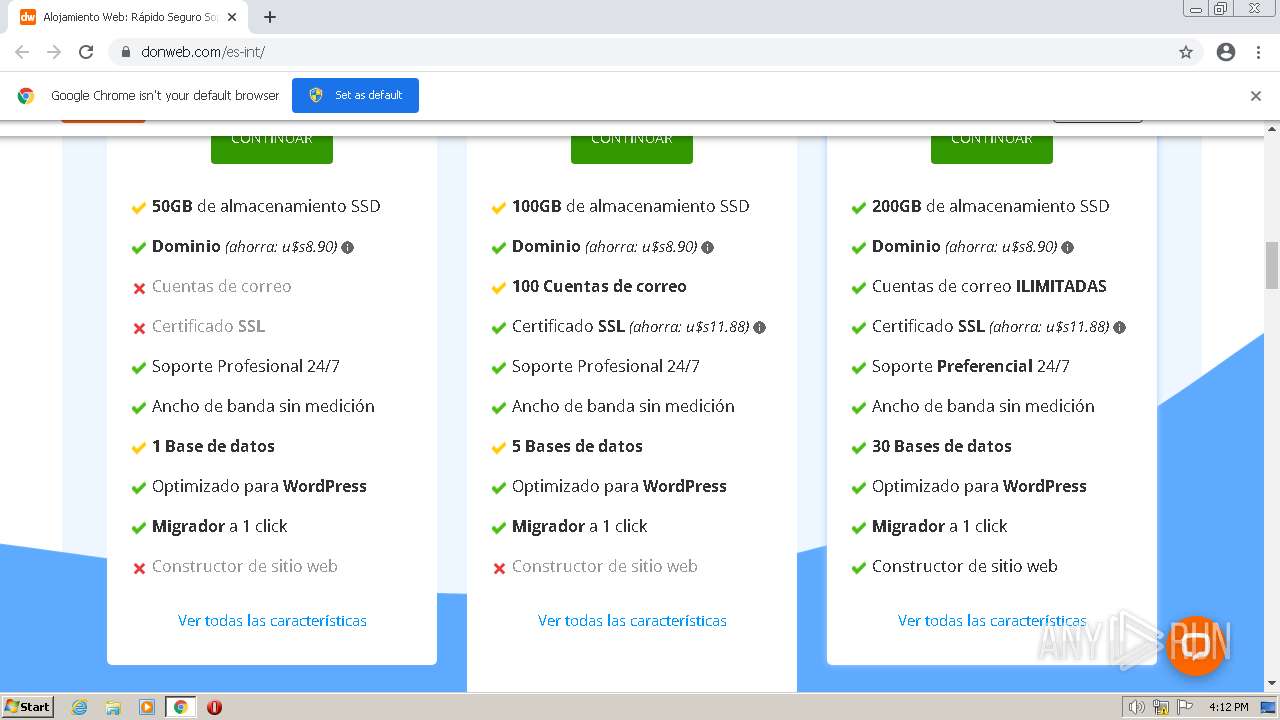Open File Explorer folder icon on taskbar

[x=113, y=707]
